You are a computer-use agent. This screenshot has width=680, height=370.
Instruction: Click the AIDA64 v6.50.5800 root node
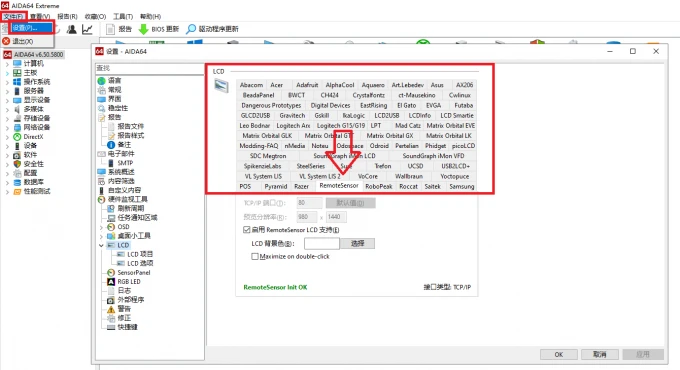(x=38, y=55)
